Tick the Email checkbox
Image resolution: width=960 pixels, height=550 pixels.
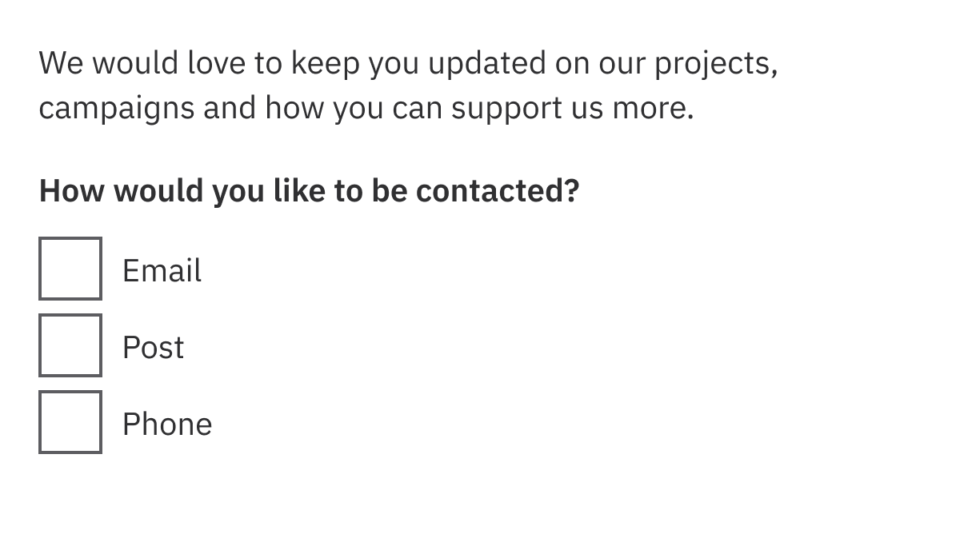point(70,268)
